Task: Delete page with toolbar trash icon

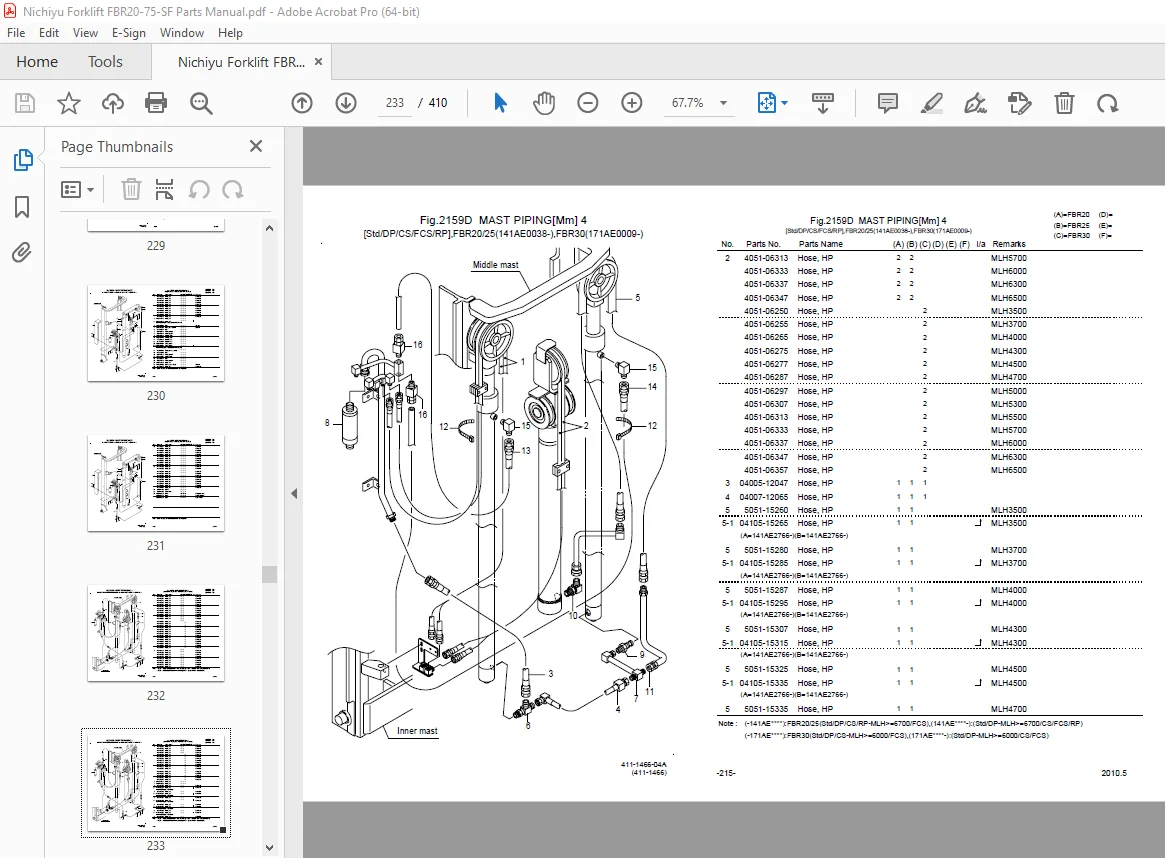Action: pos(1064,103)
